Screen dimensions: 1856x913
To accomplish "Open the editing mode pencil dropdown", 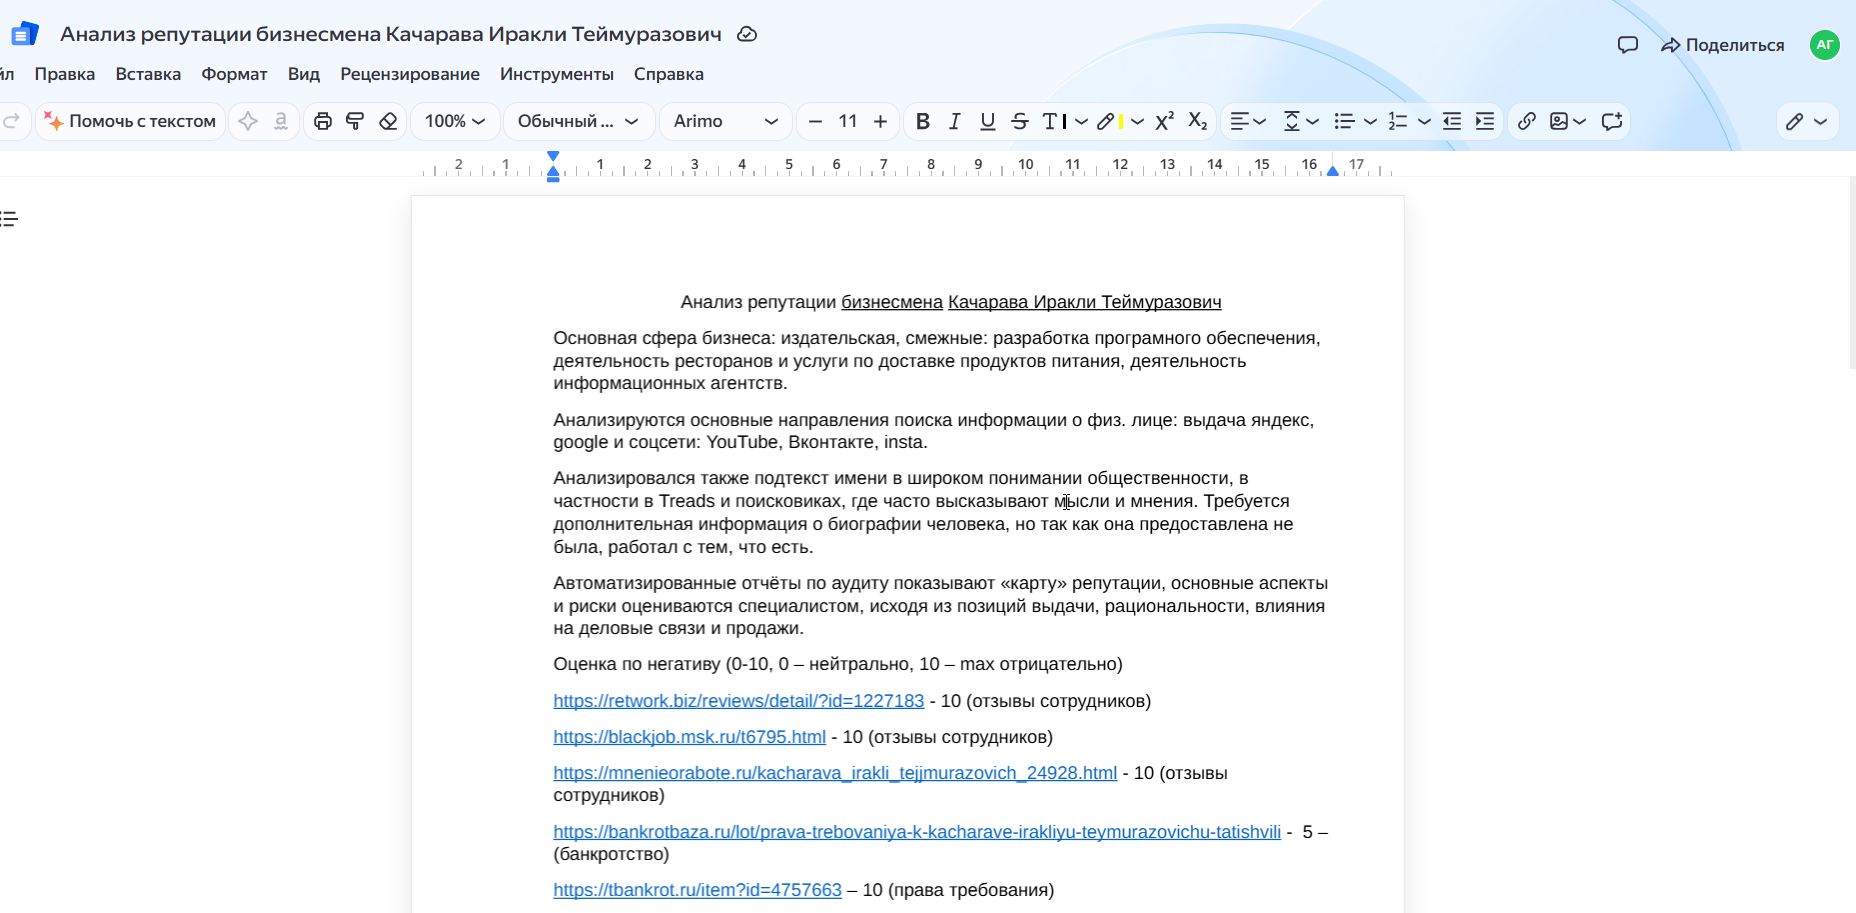I will click(x=1808, y=121).
